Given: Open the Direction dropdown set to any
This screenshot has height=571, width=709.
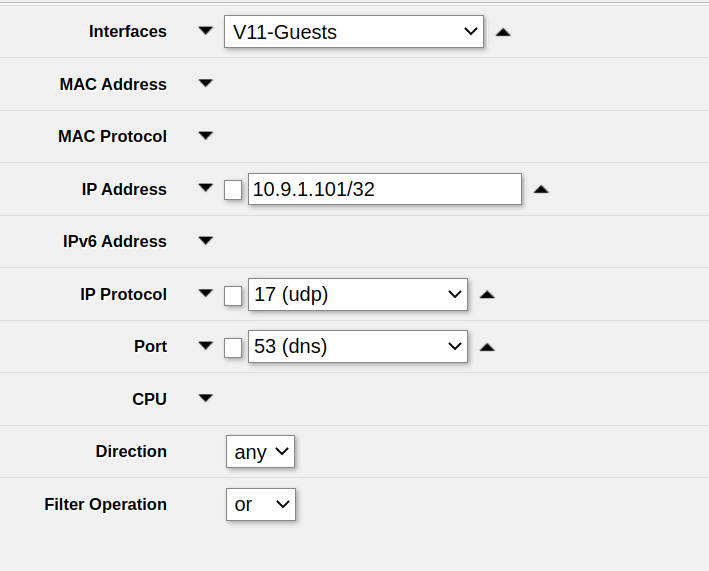Looking at the screenshot, I should click(260, 452).
